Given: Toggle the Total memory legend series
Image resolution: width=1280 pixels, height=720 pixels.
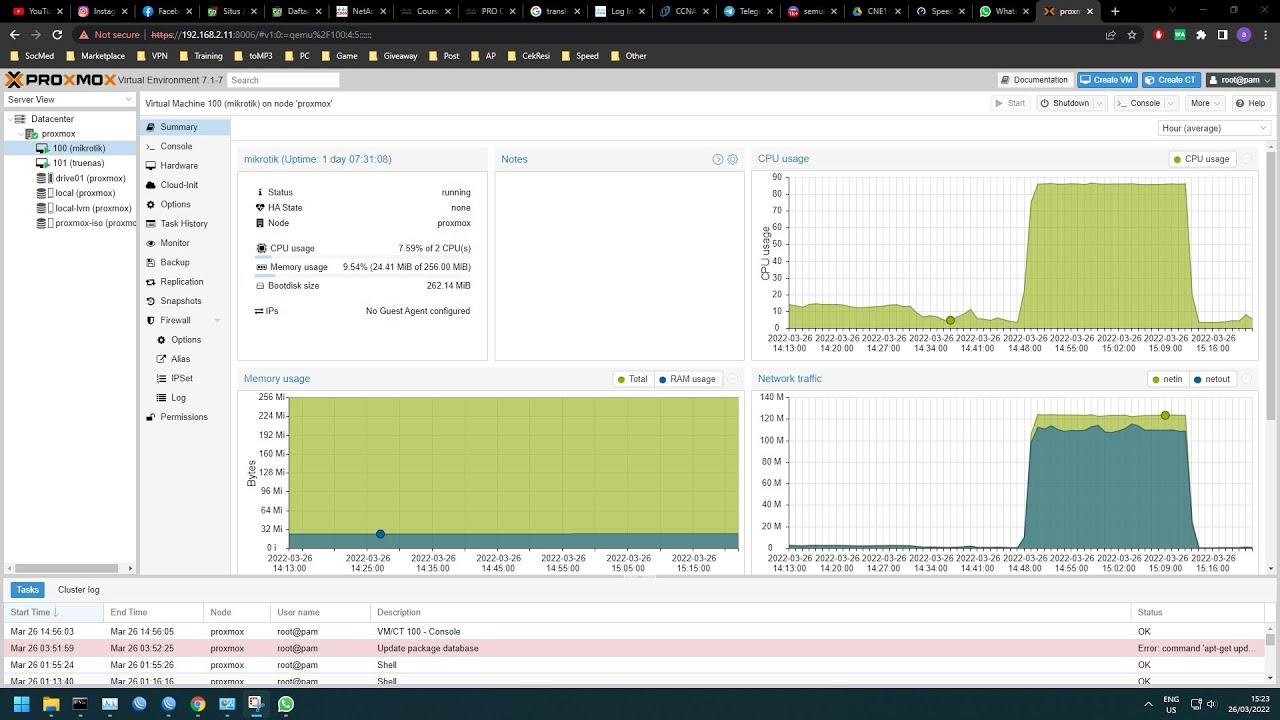Looking at the screenshot, I should [633, 379].
